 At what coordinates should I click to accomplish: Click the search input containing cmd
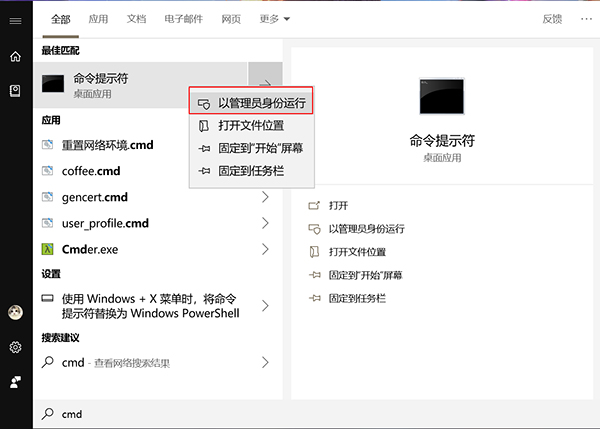(316, 414)
